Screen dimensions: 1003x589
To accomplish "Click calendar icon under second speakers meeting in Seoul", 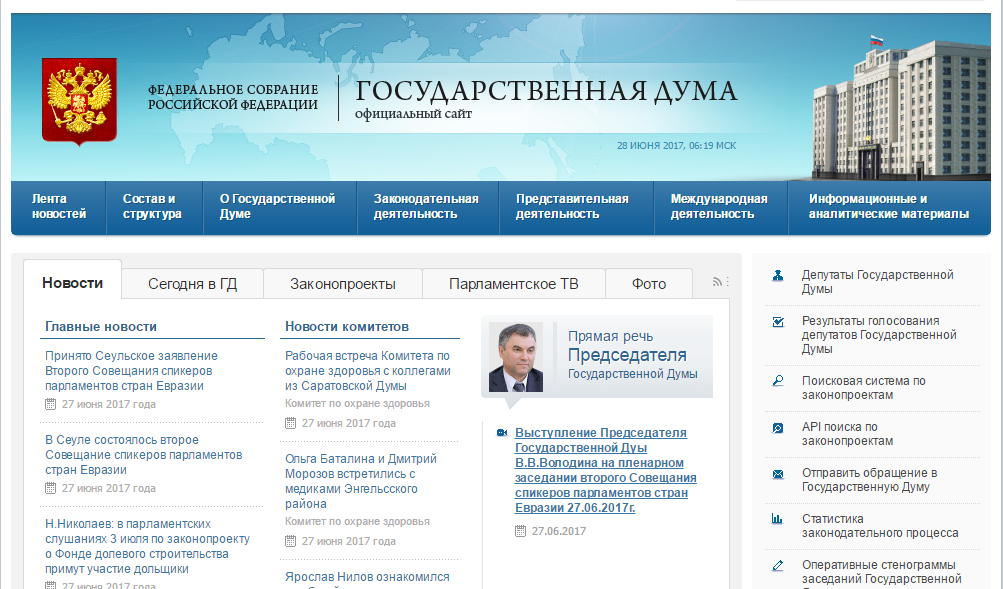I will [x=51, y=488].
